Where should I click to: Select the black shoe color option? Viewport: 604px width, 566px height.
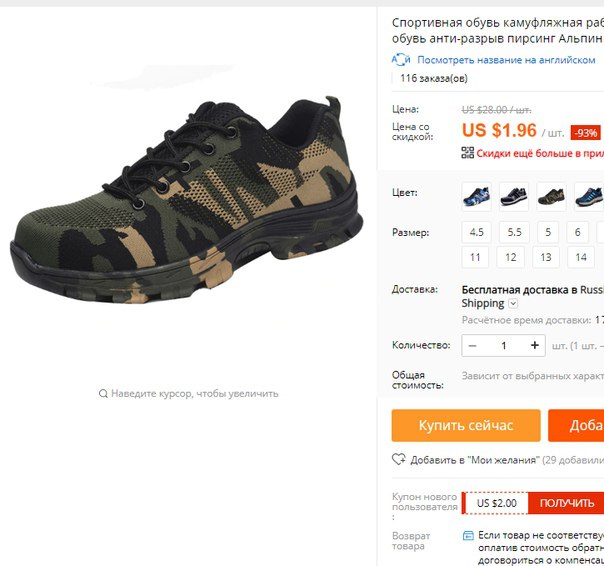[x=514, y=197]
